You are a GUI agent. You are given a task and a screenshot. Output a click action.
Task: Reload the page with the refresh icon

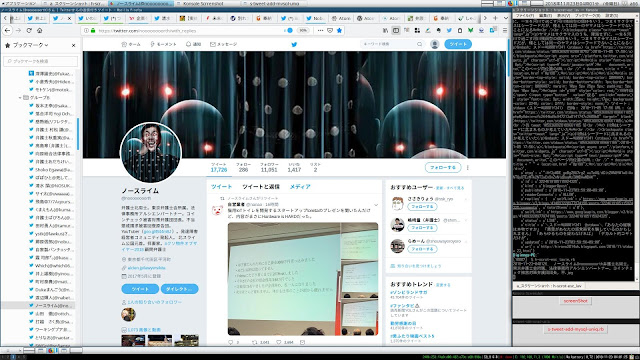click(x=29, y=31)
